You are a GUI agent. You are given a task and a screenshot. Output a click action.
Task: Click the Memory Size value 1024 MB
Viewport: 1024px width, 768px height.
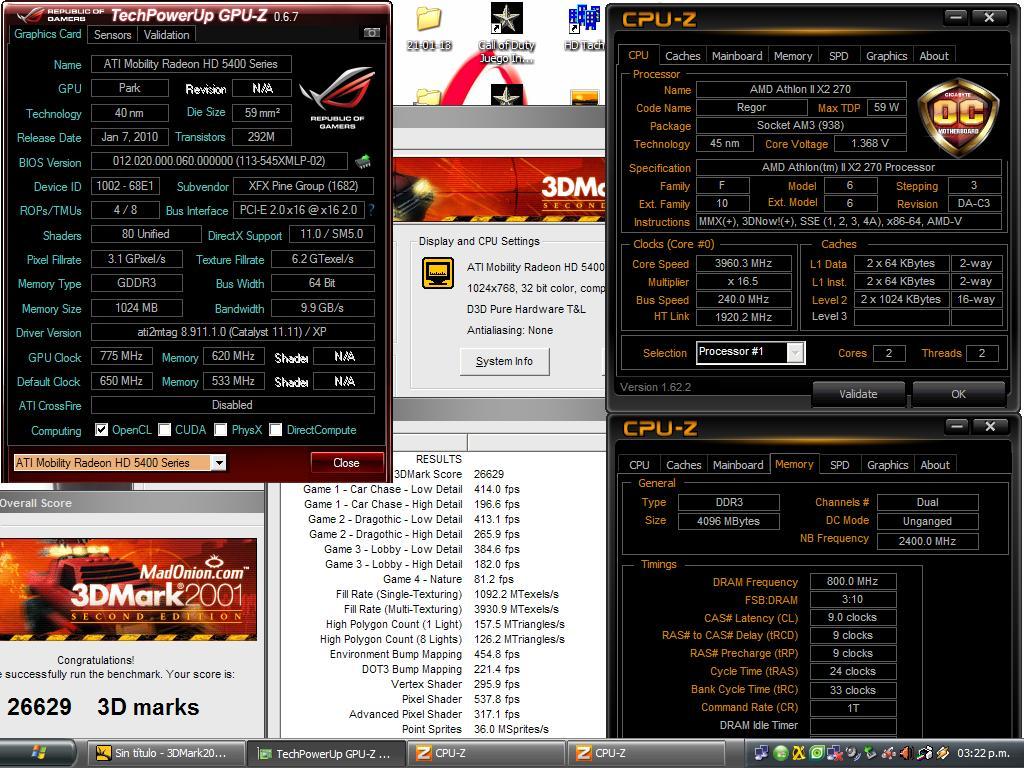[x=136, y=308]
